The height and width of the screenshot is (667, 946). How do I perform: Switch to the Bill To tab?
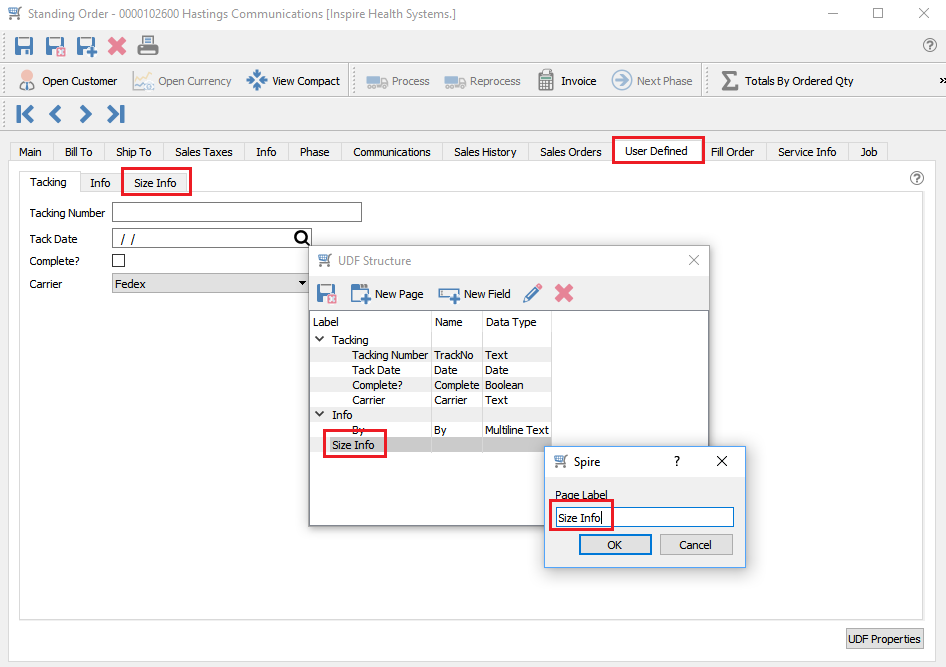[x=78, y=152]
